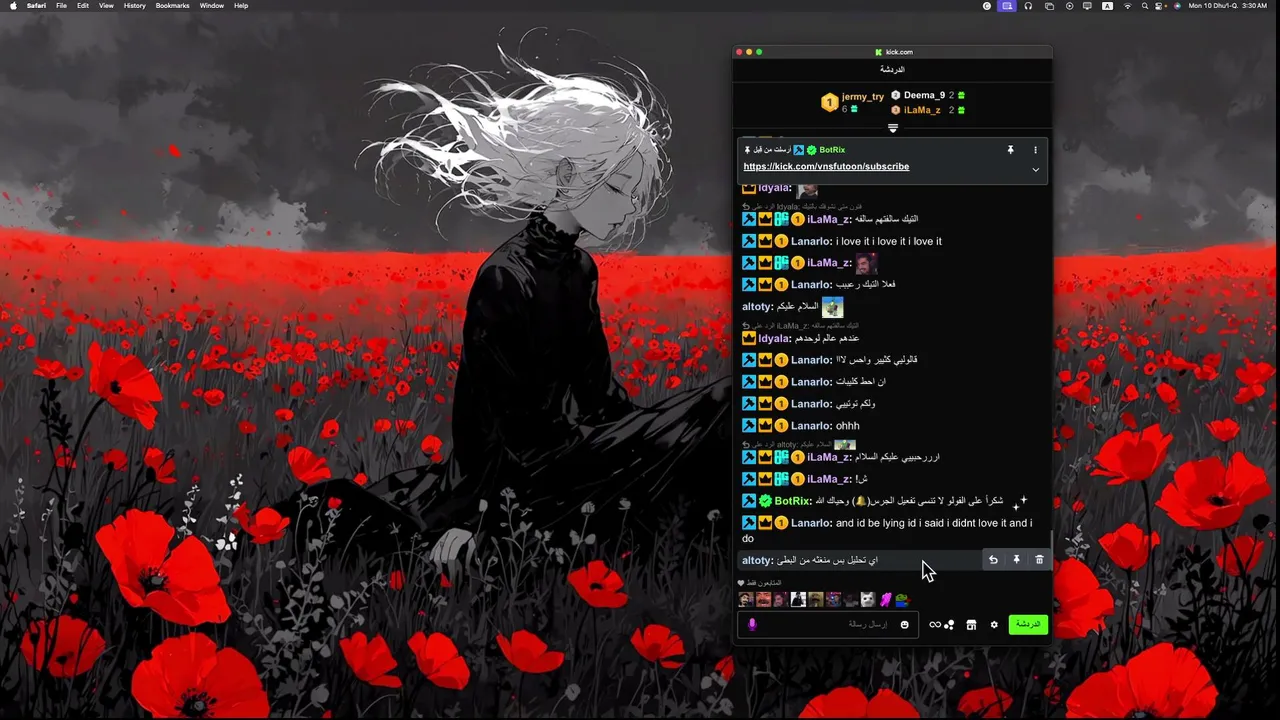
Task: Click the BotRix name on the pinned message
Action: pyautogui.click(x=832, y=150)
